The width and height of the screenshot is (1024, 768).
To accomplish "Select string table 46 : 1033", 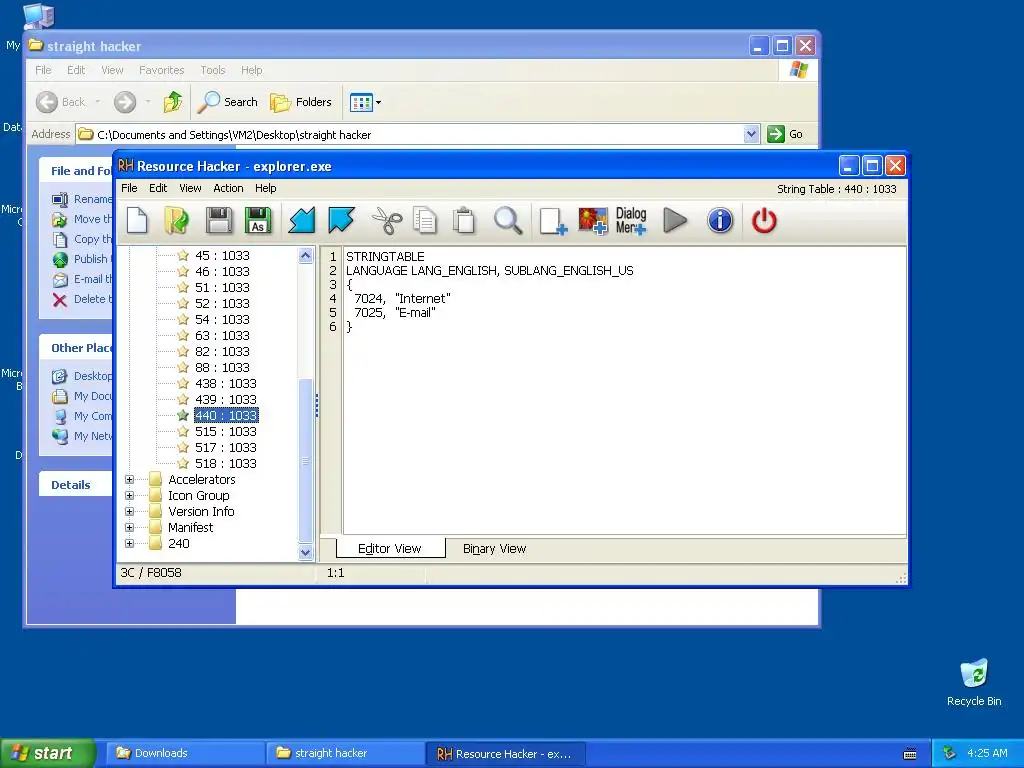I will coord(222,272).
